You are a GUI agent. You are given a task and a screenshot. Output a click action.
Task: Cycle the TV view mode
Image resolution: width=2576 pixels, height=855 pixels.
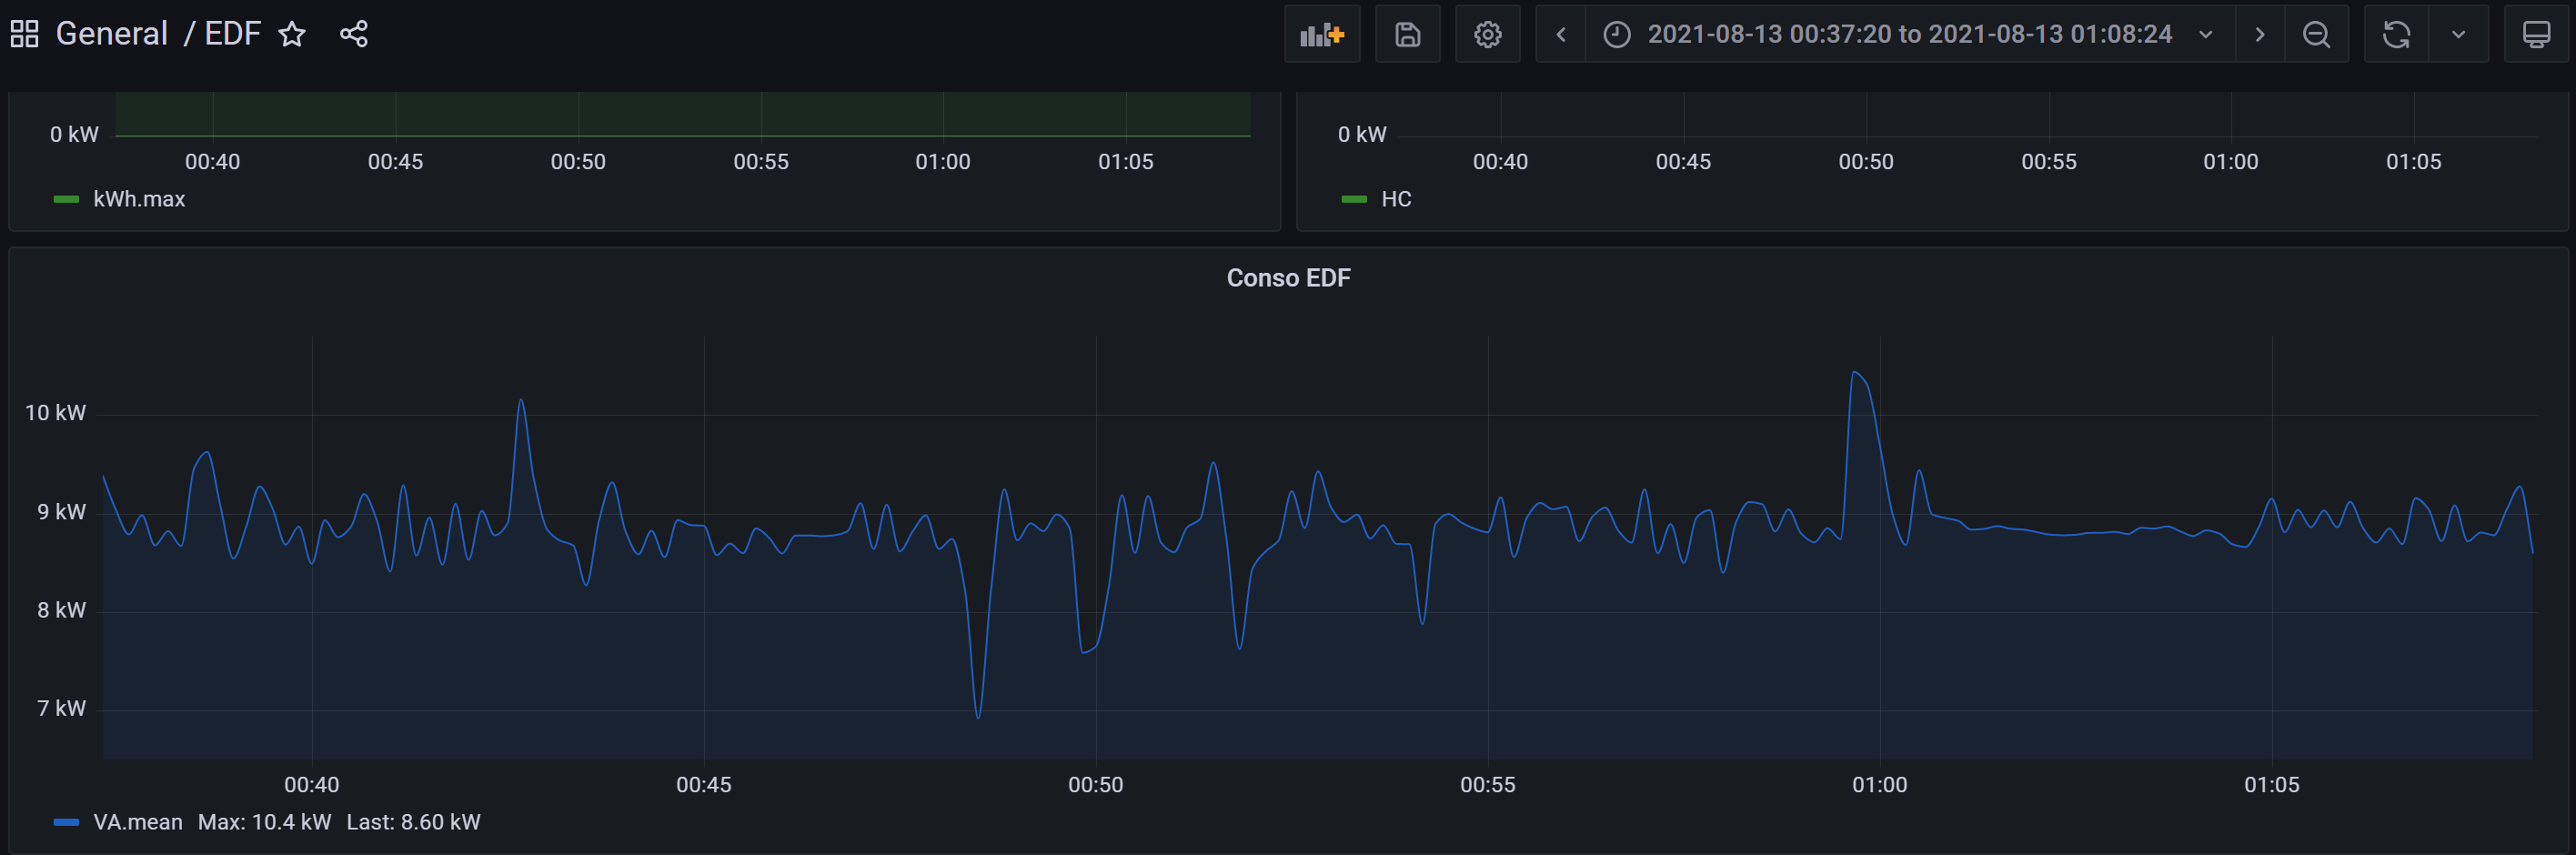pos(2536,34)
